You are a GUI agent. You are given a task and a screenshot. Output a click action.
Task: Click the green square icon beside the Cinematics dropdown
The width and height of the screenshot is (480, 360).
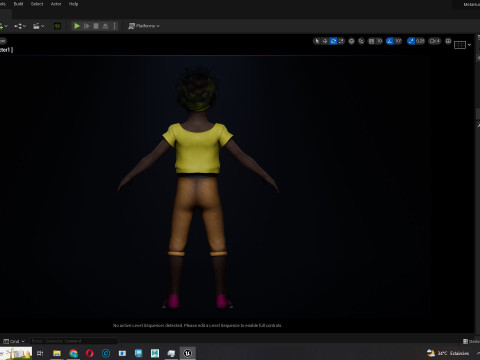57,26
